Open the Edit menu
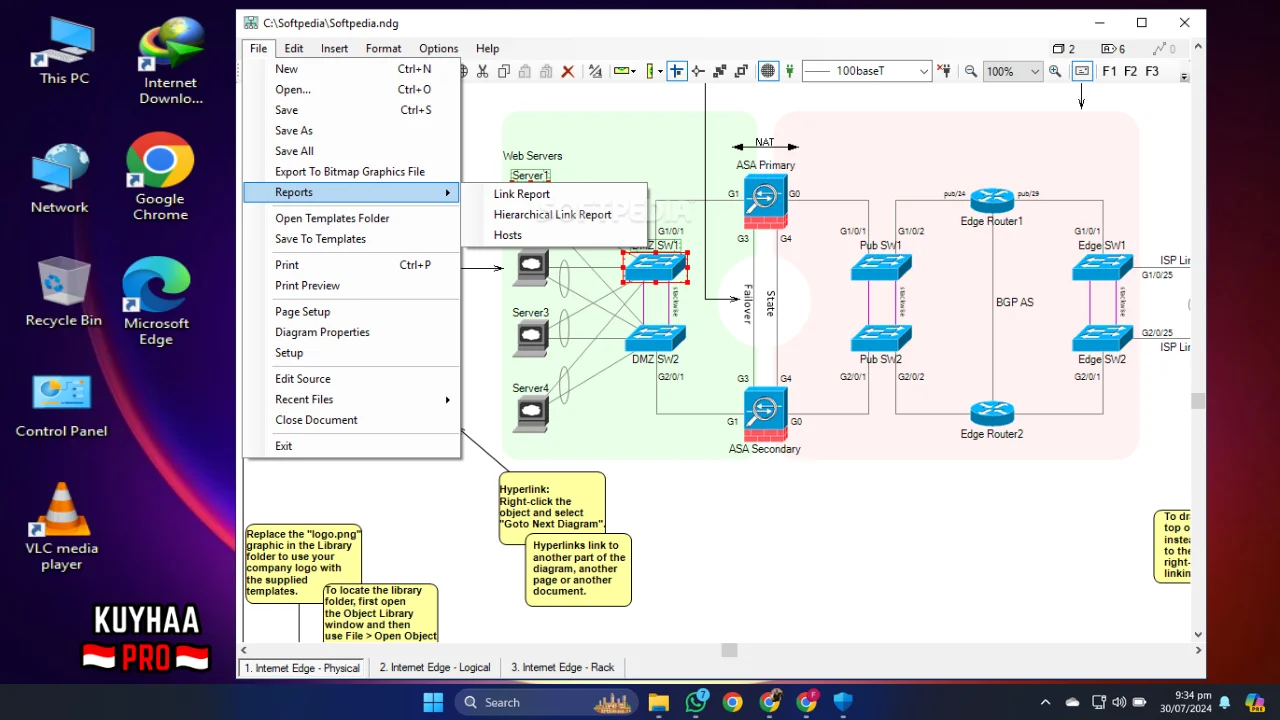 [293, 48]
